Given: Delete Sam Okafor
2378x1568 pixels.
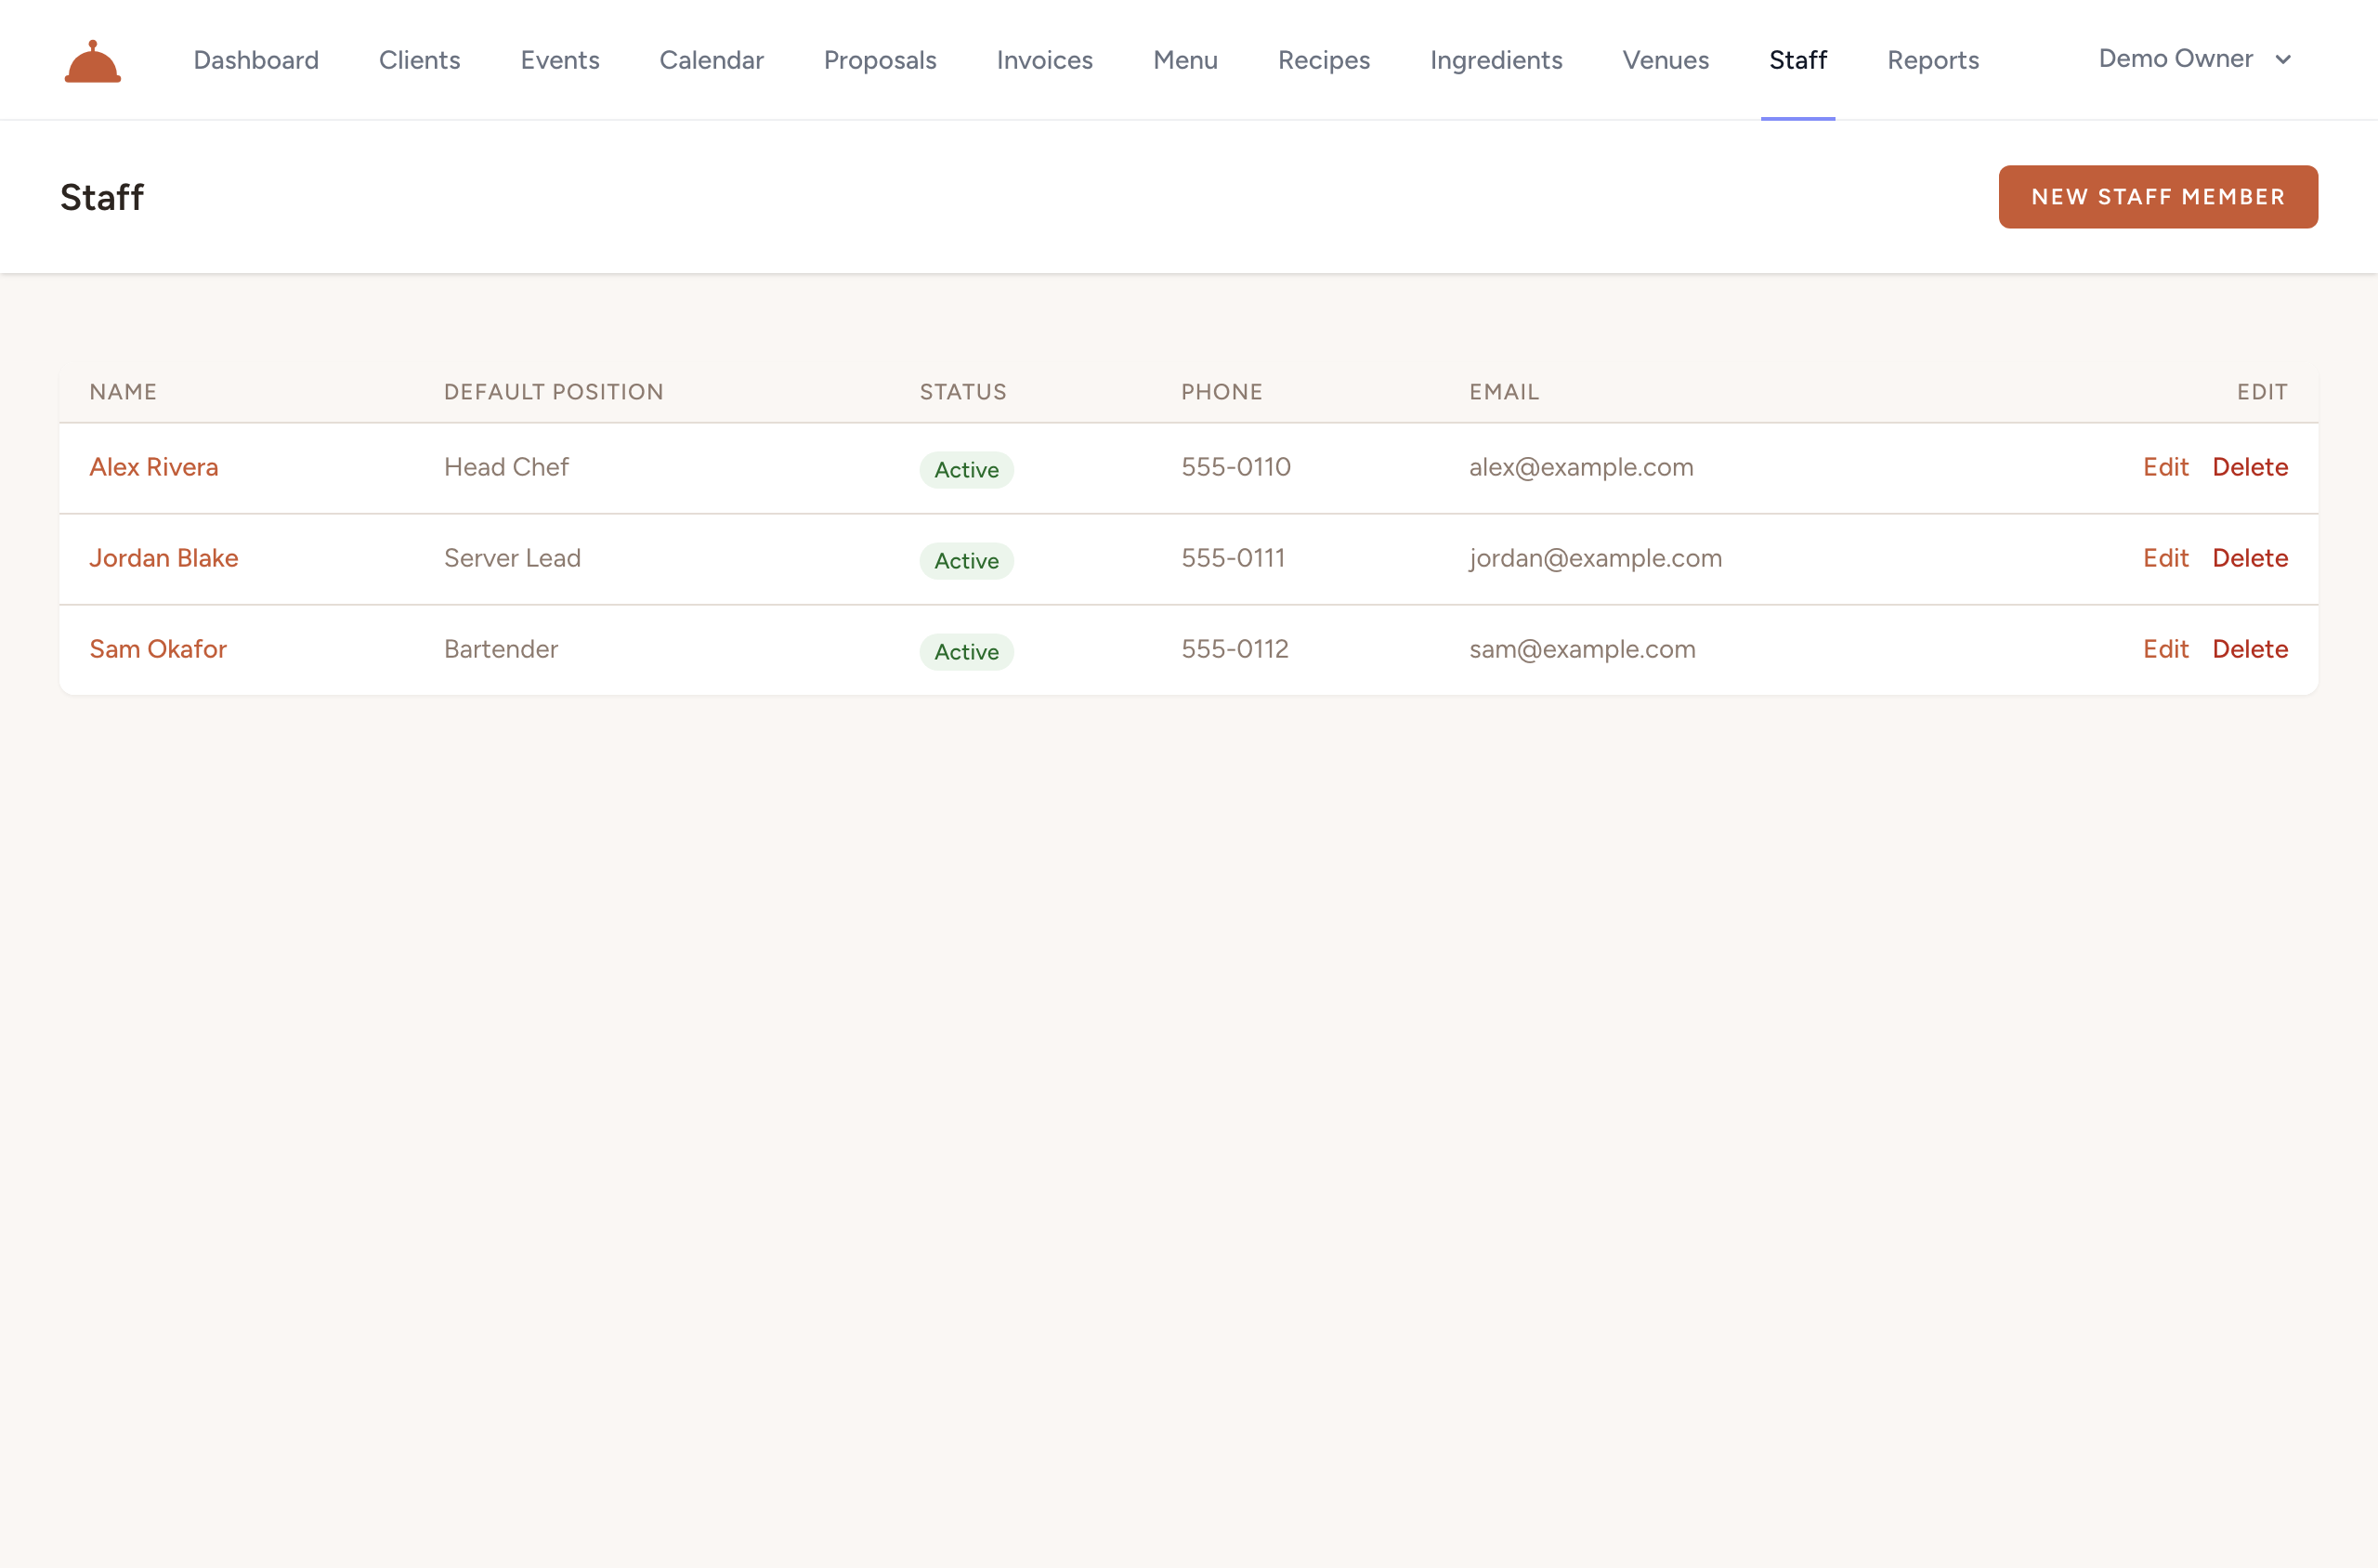Looking at the screenshot, I should tap(2250, 649).
